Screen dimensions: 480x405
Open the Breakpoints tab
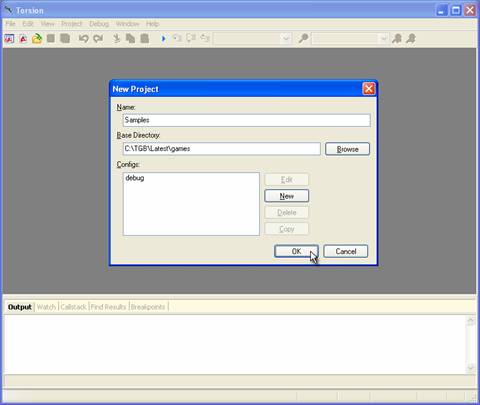point(148,307)
